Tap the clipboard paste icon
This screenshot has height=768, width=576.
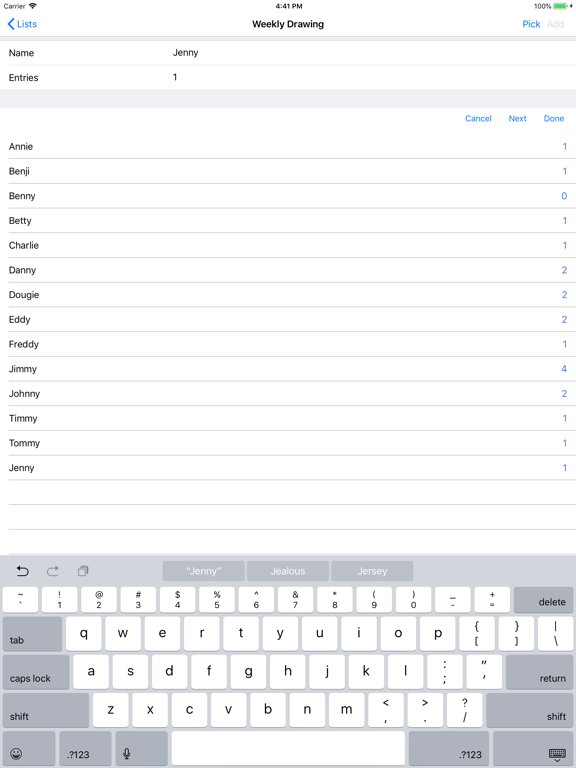83,571
